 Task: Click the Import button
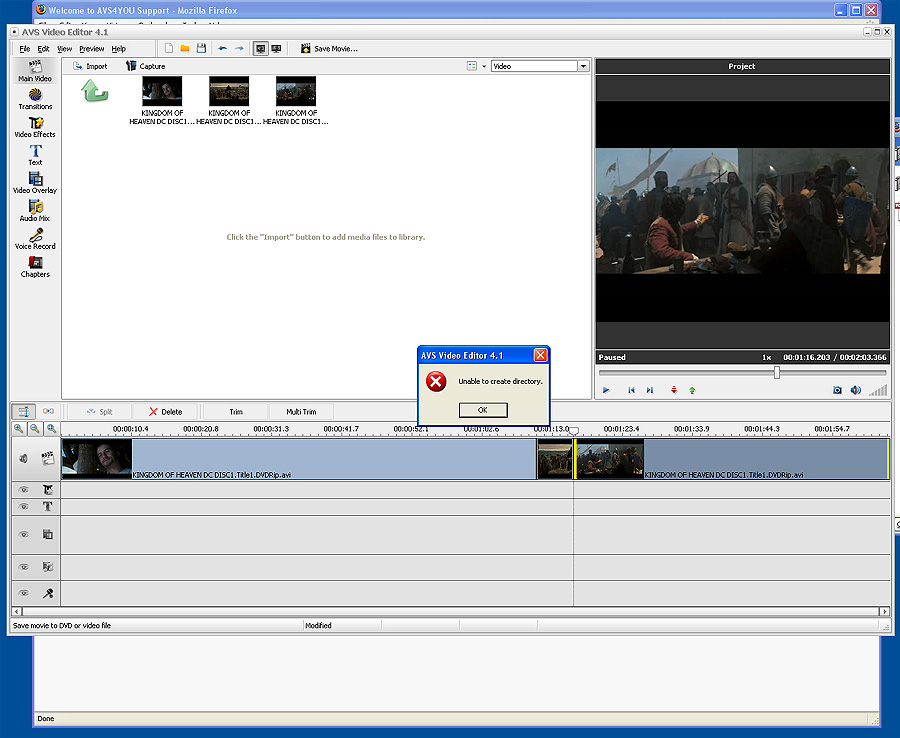90,66
